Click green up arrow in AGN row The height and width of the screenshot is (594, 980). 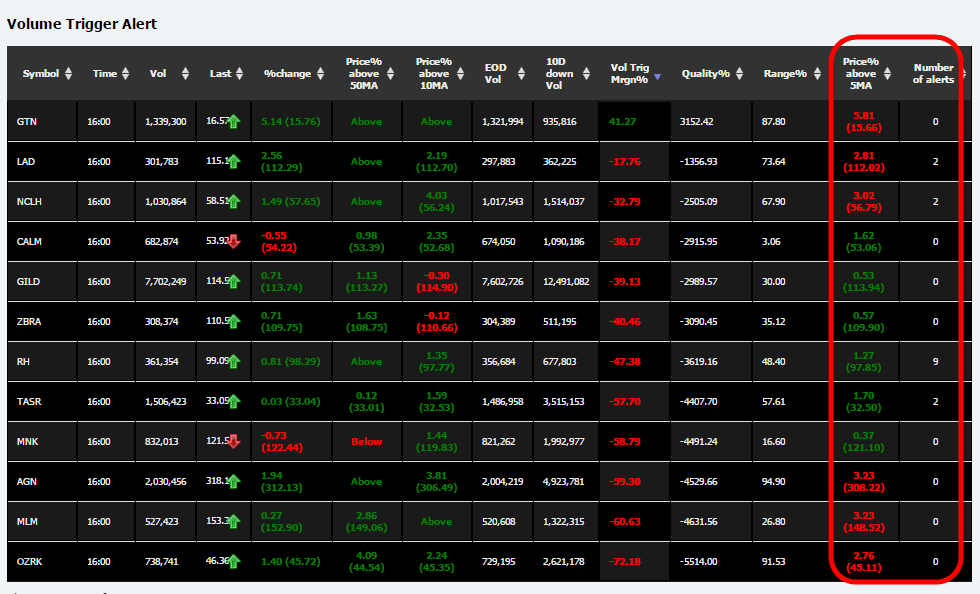(234, 481)
